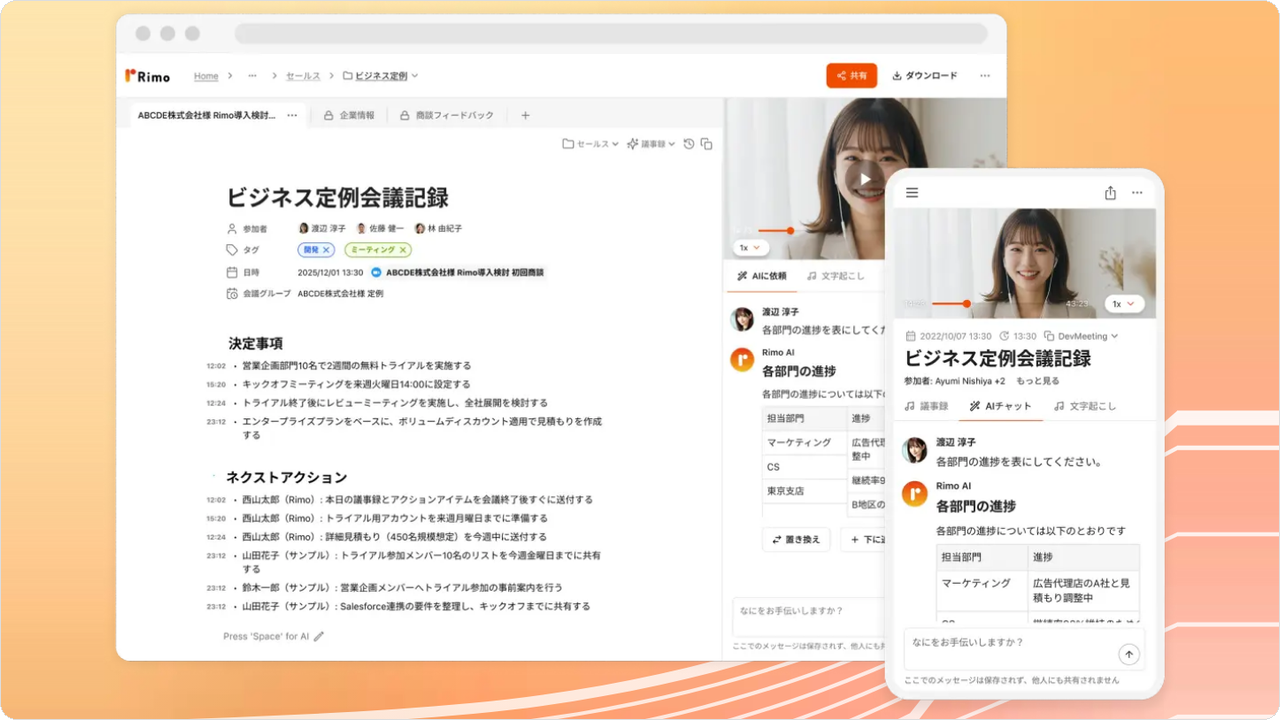Select the AIに依頼 tab in the desktop panel
Image resolution: width=1280 pixels, height=720 pixels.
coord(761,276)
